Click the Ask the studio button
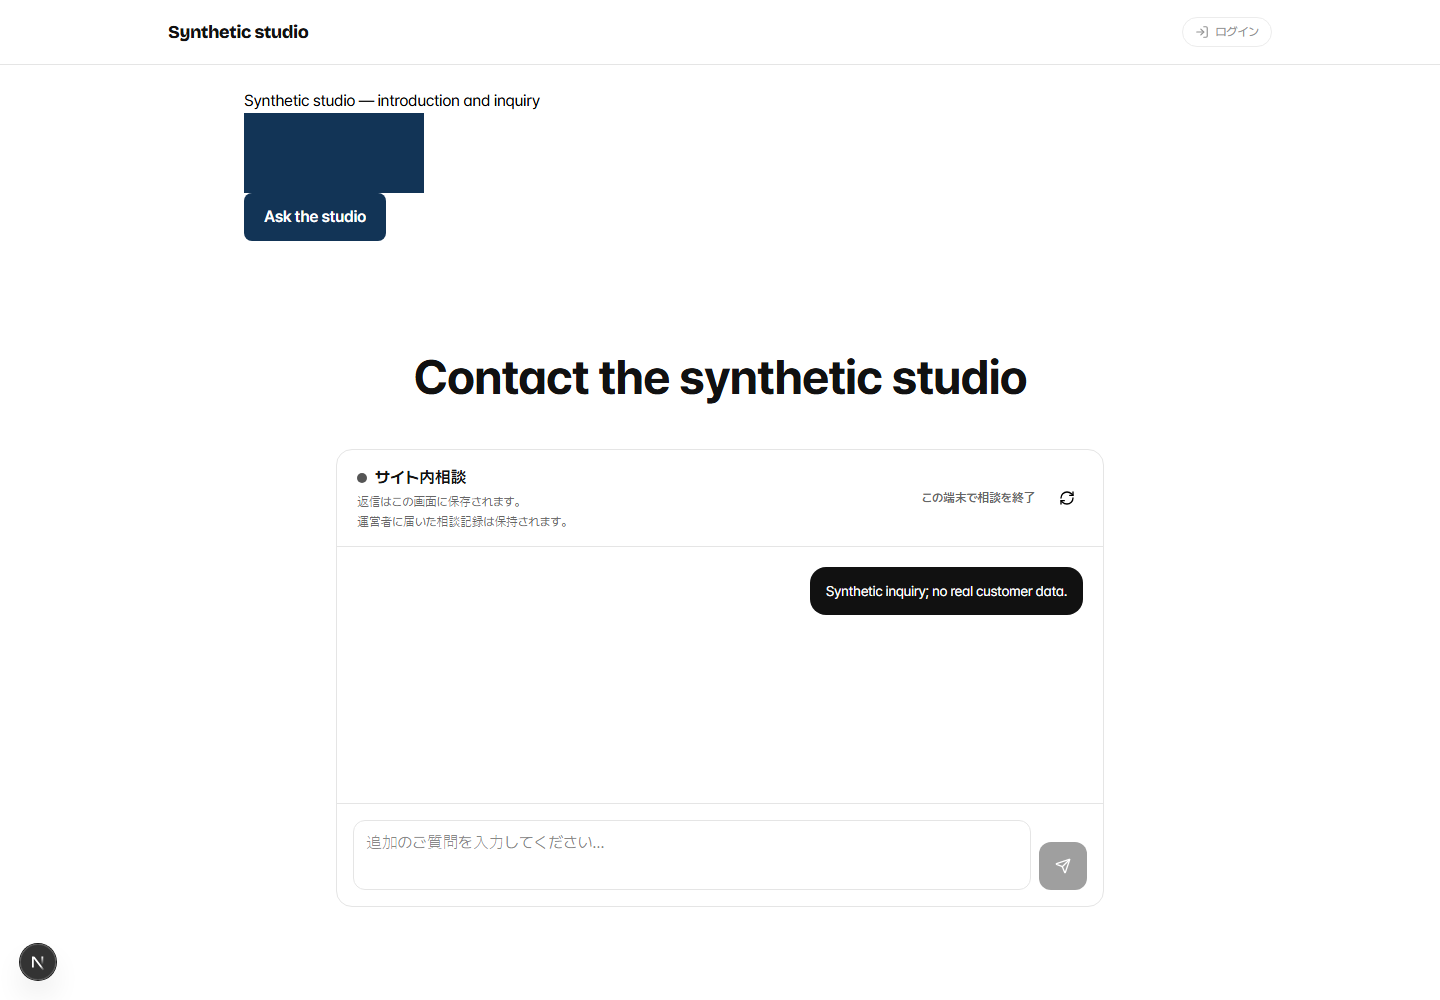Viewport: 1440px width, 1000px height. coord(315,217)
